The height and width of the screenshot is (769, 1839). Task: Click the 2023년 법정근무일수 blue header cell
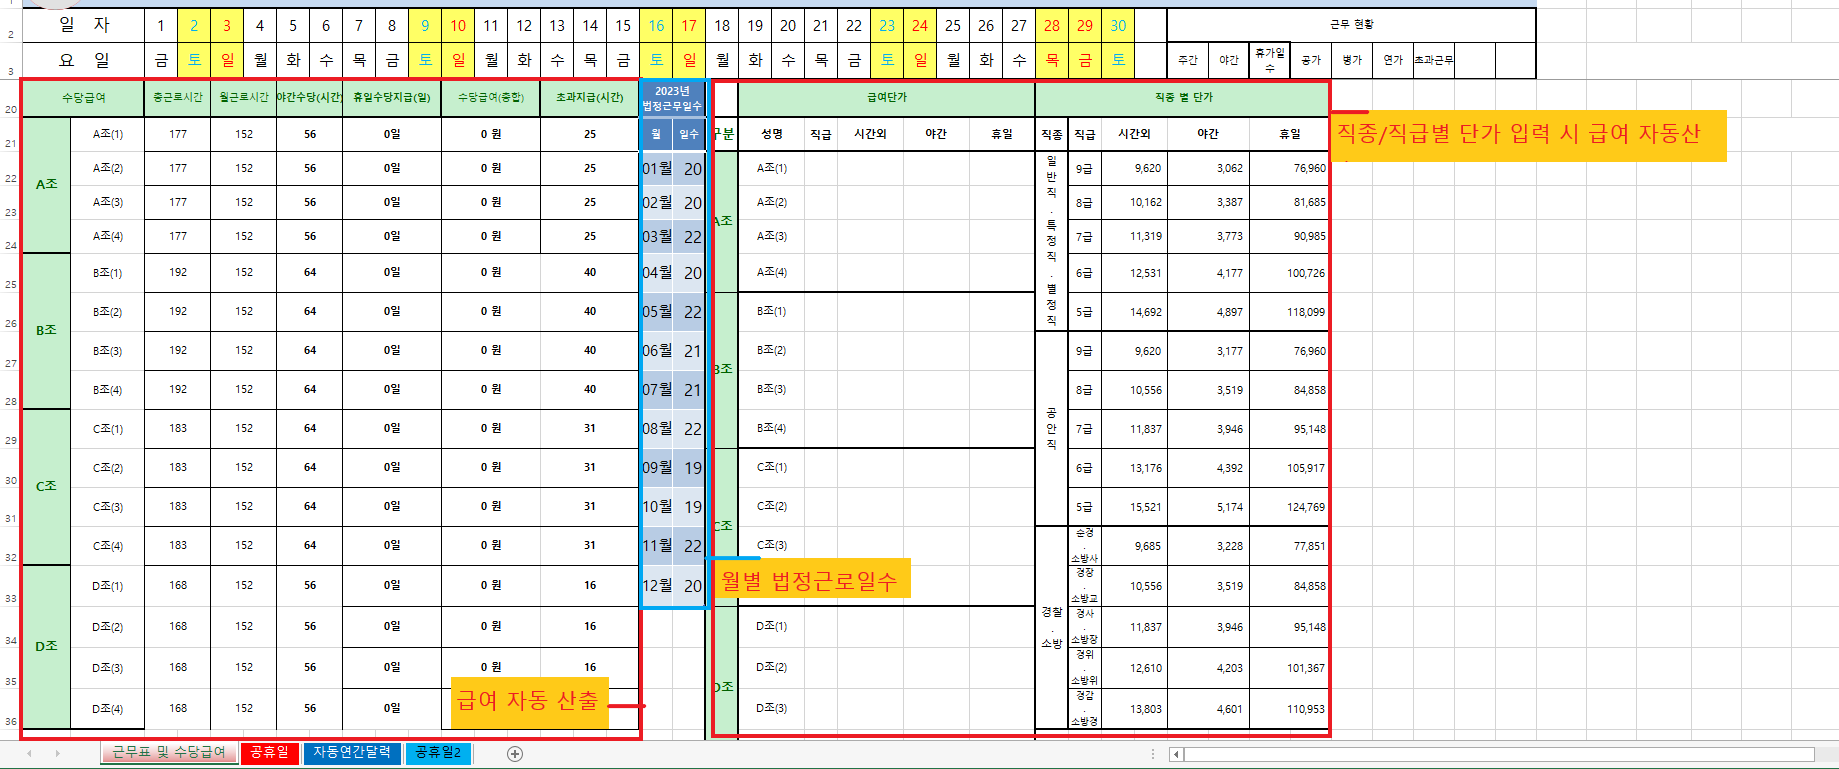672,98
